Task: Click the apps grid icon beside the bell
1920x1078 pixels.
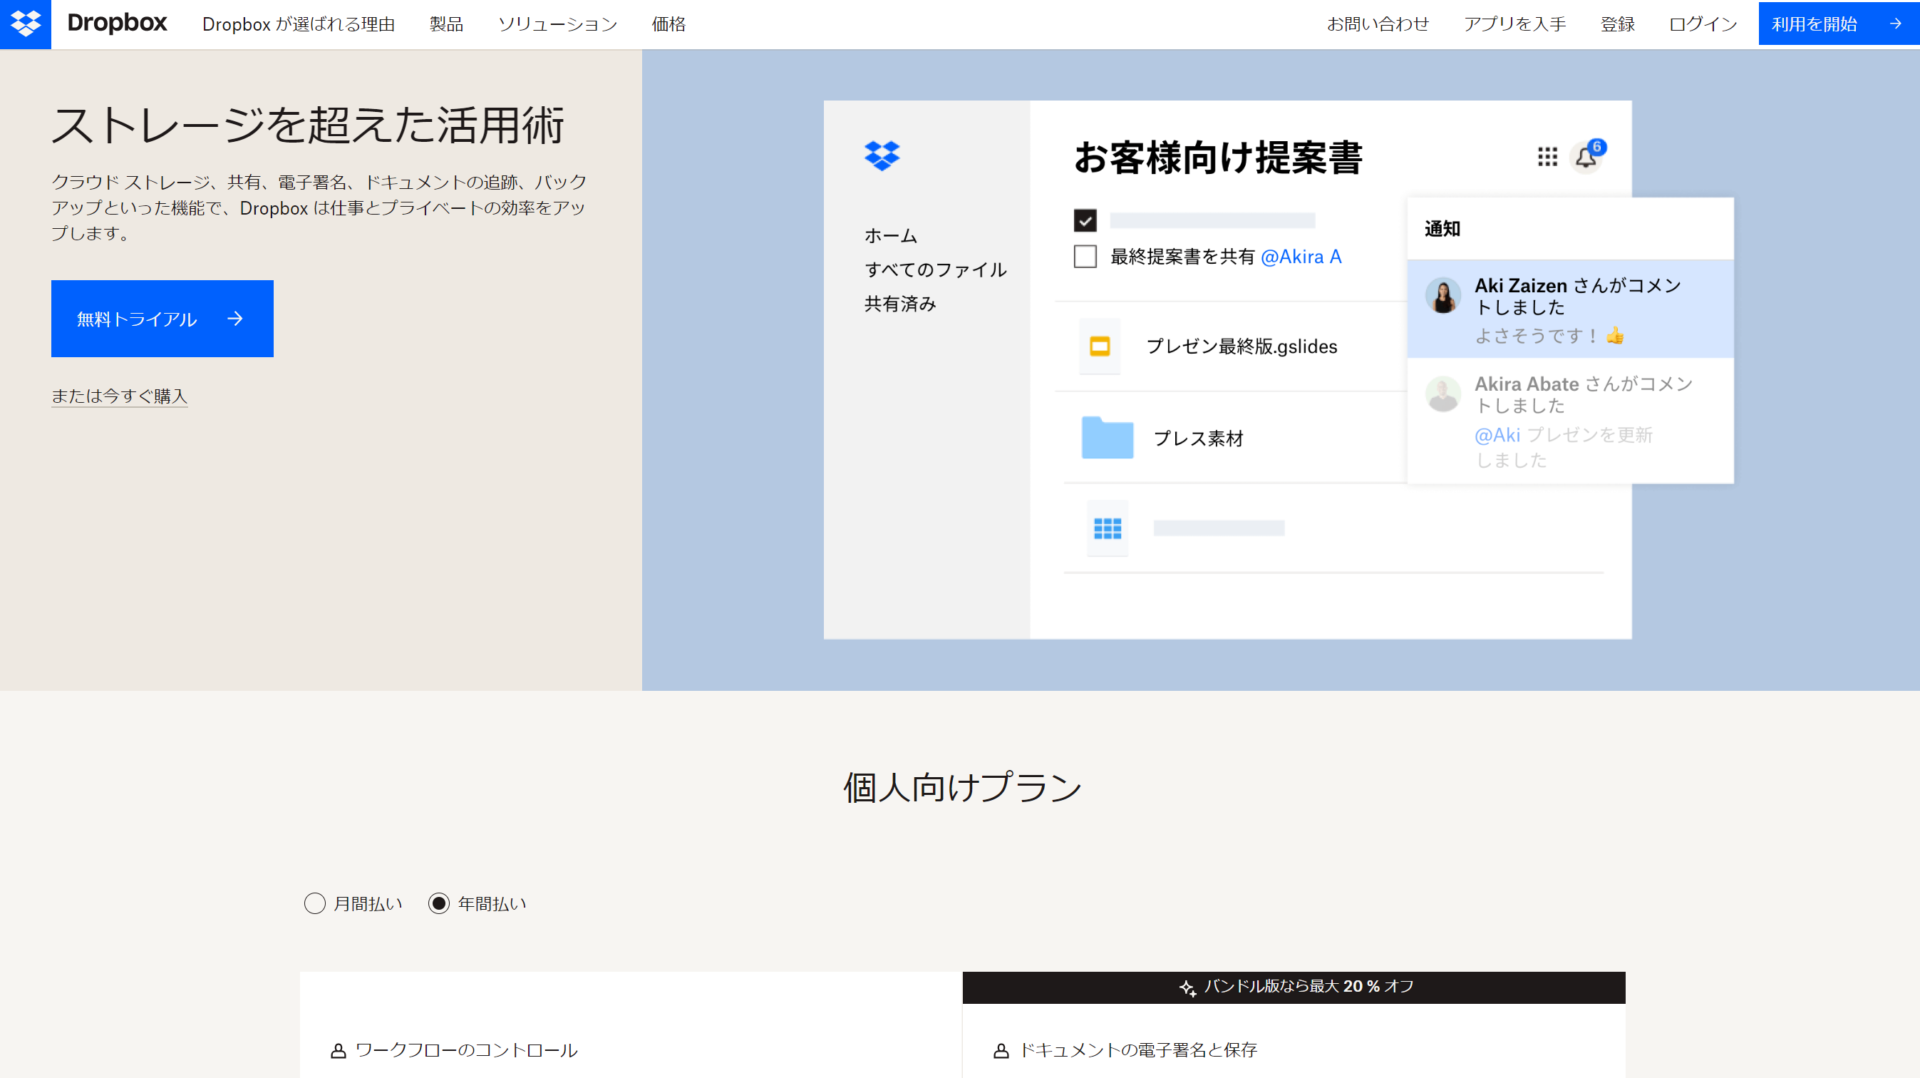Action: [1546, 157]
